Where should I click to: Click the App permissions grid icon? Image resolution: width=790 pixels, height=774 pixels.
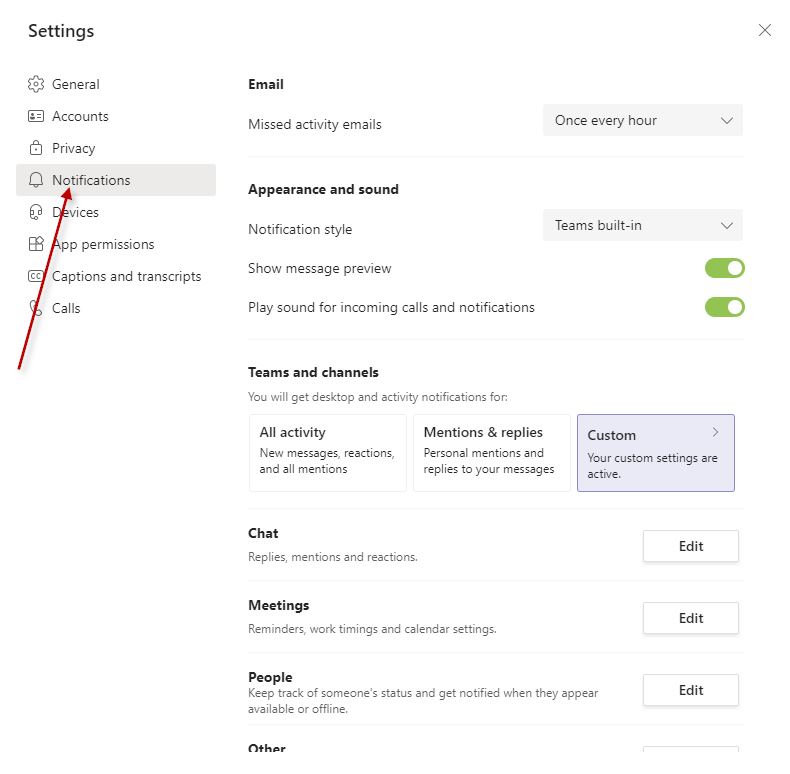(x=36, y=244)
